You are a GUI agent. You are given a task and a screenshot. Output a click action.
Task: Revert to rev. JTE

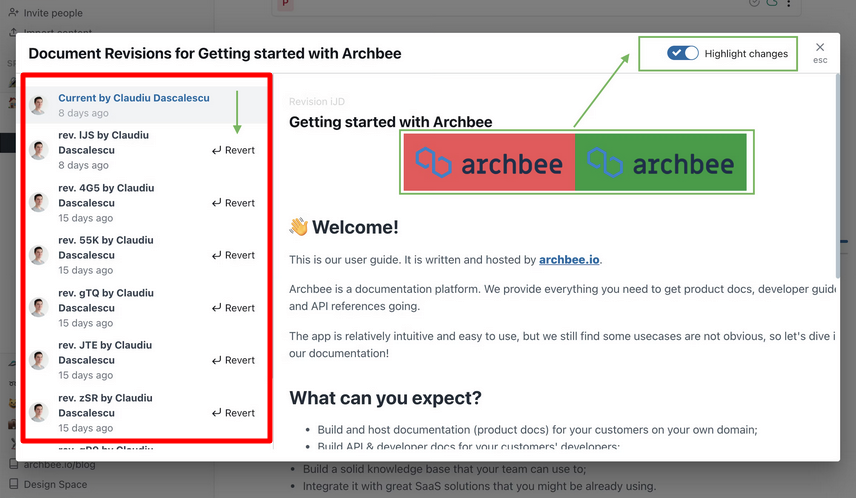(x=233, y=360)
